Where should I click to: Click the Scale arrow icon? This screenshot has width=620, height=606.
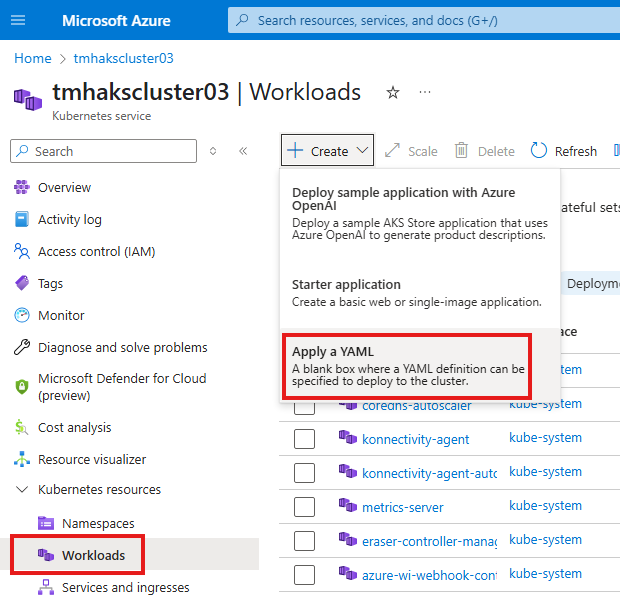pos(392,150)
